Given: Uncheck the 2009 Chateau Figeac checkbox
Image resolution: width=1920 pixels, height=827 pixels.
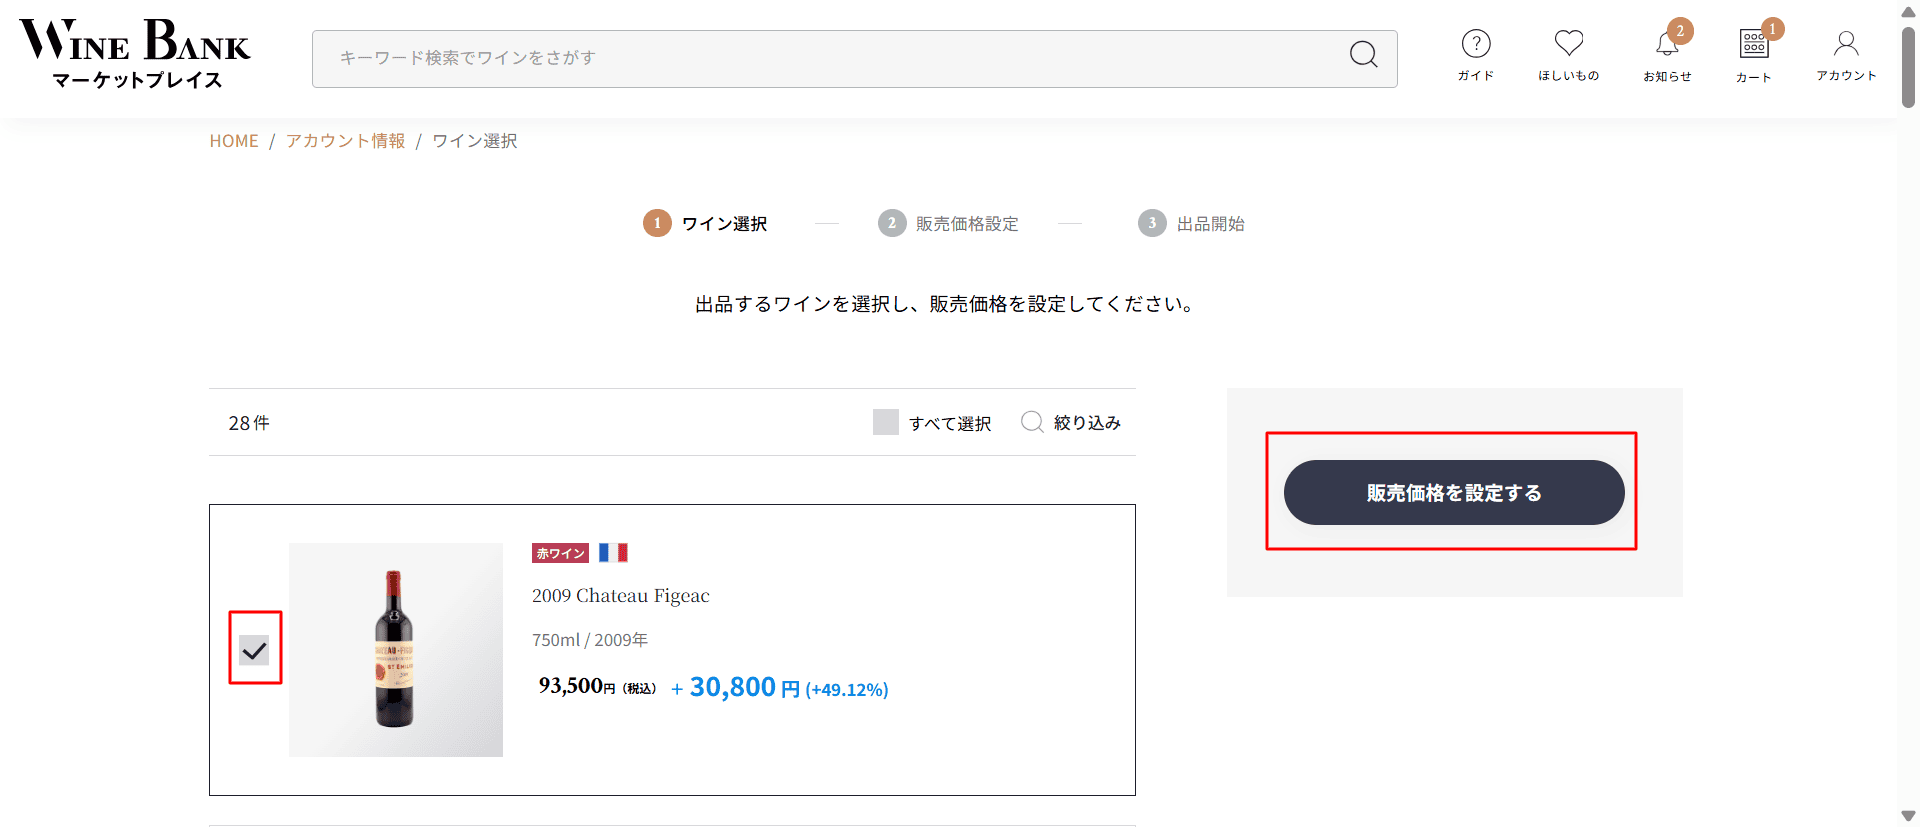Looking at the screenshot, I should [255, 651].
